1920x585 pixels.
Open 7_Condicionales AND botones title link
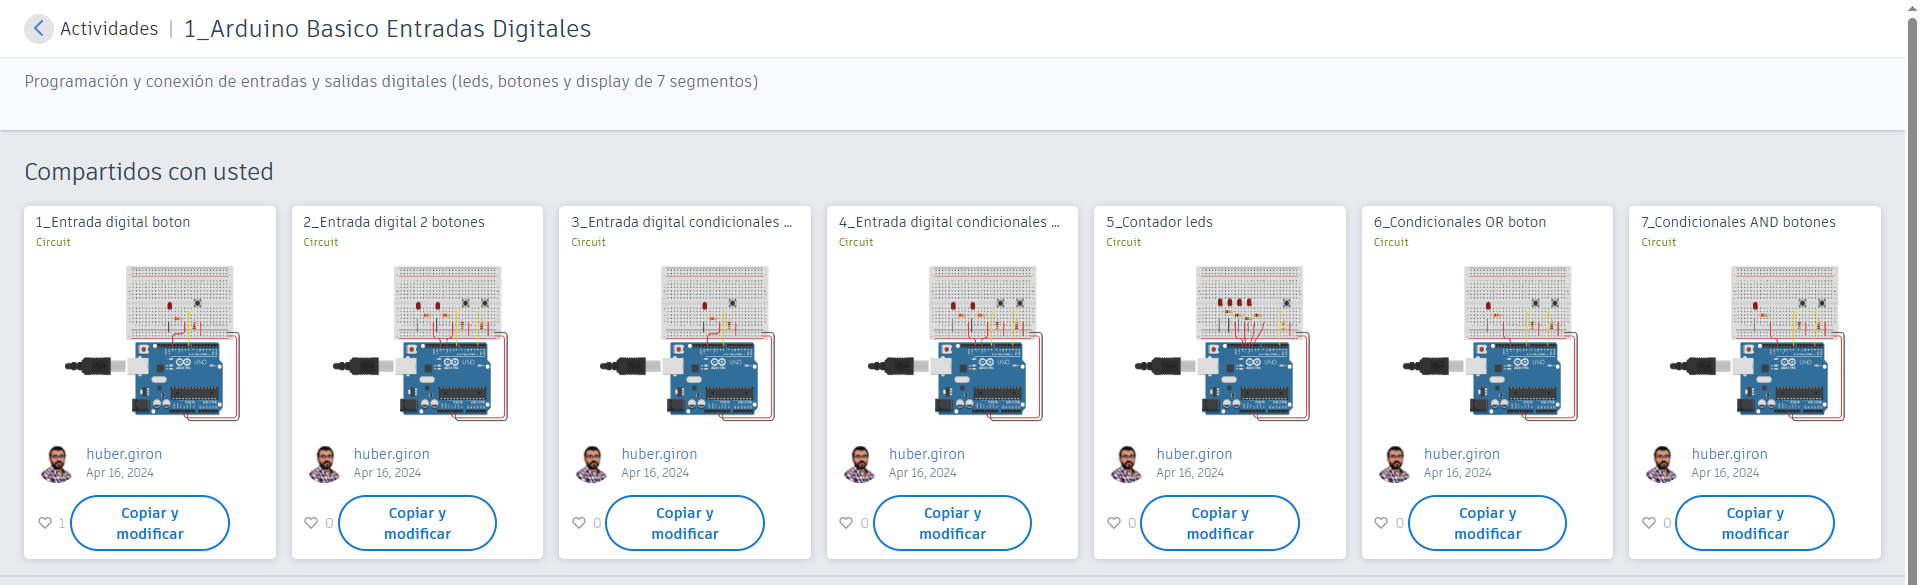[1738, 222]
